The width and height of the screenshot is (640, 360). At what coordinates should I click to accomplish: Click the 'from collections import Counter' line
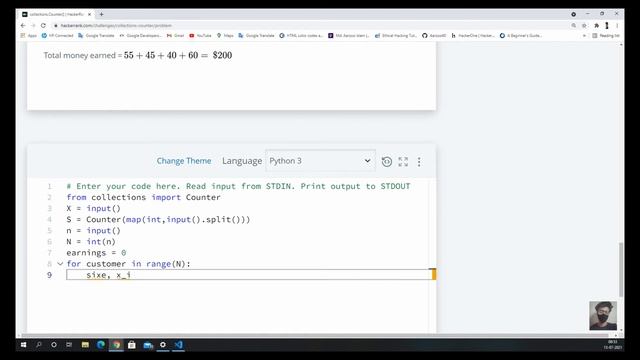tap(143, 197)
